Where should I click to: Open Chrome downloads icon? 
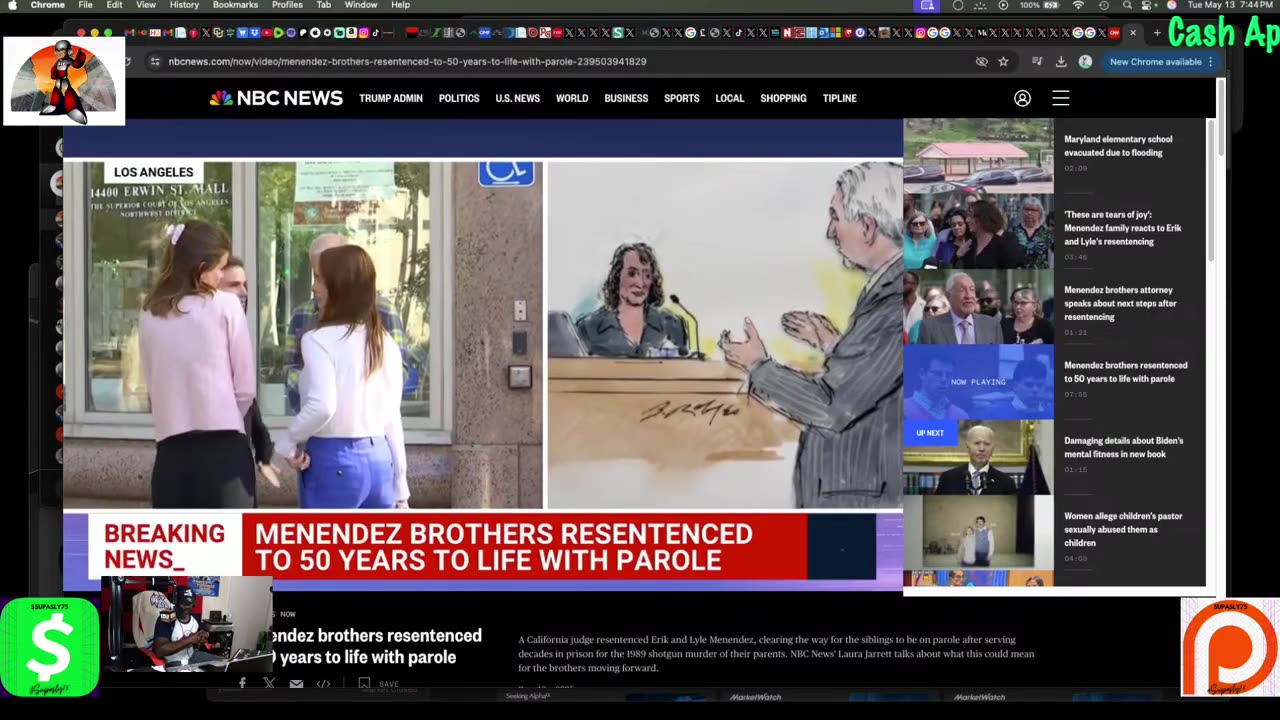pyautogui.click(x=1061, y=62)
